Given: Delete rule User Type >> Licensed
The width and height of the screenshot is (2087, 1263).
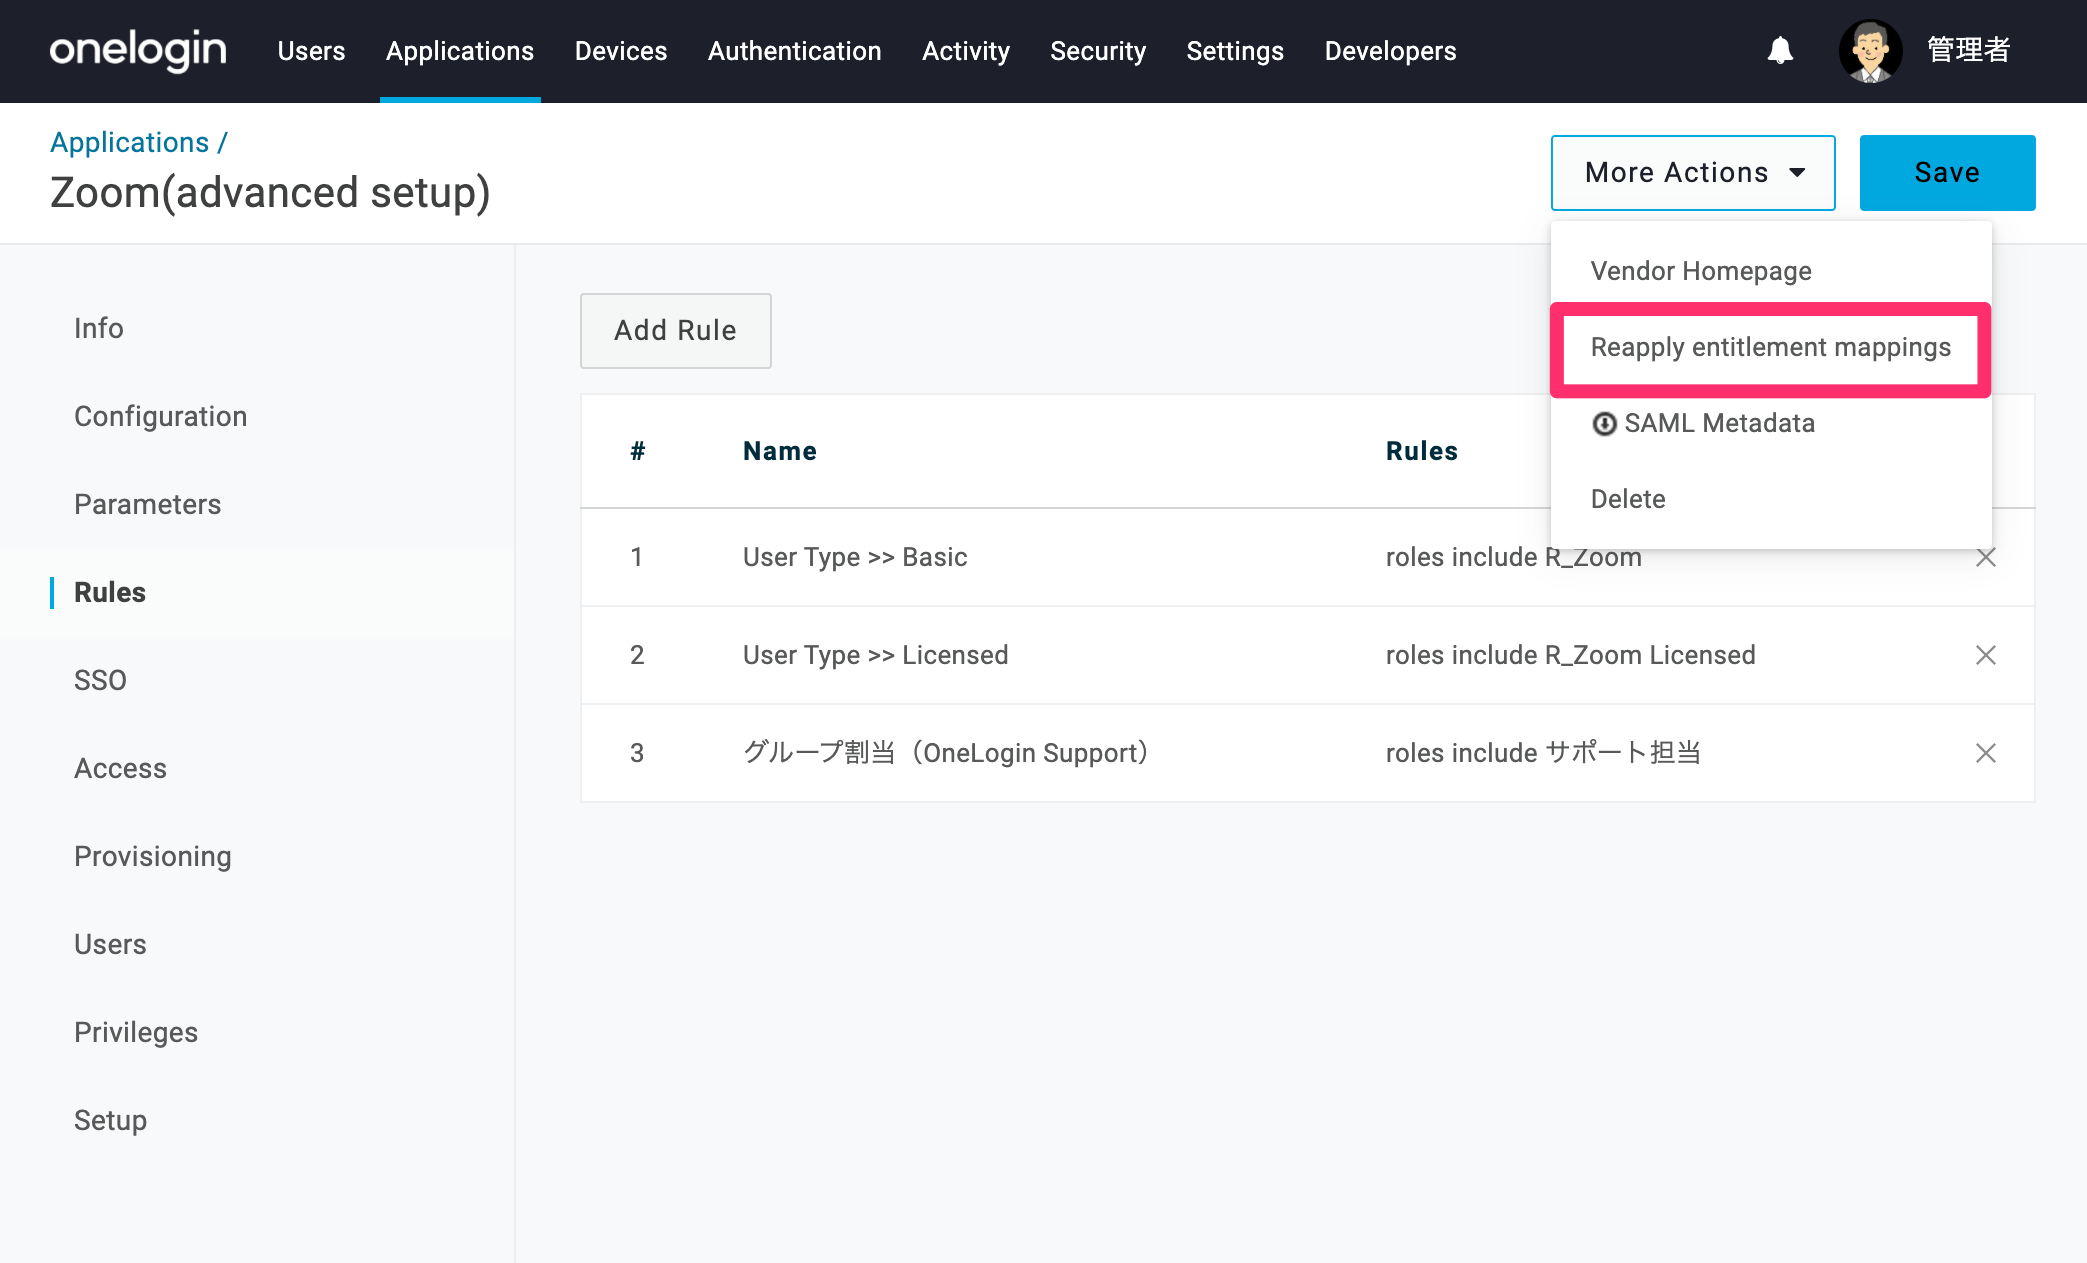Looking at the screenshot, I should [1985, 655].
